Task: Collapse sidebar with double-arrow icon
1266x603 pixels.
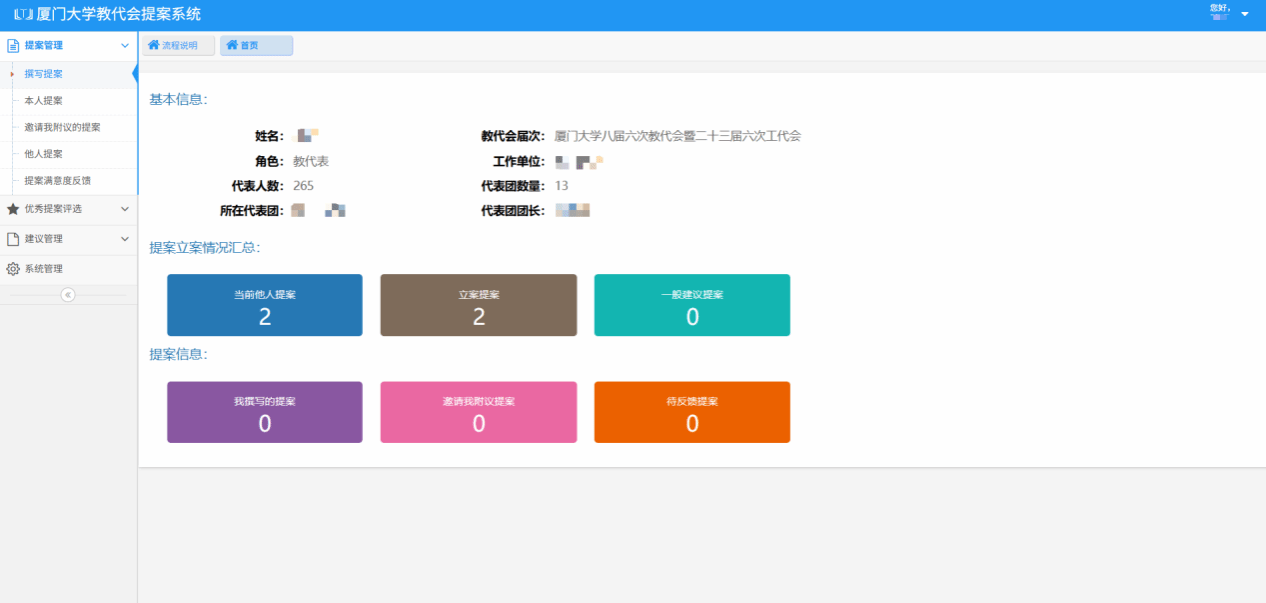Action: pyautogui.click(x=68, y=294)
